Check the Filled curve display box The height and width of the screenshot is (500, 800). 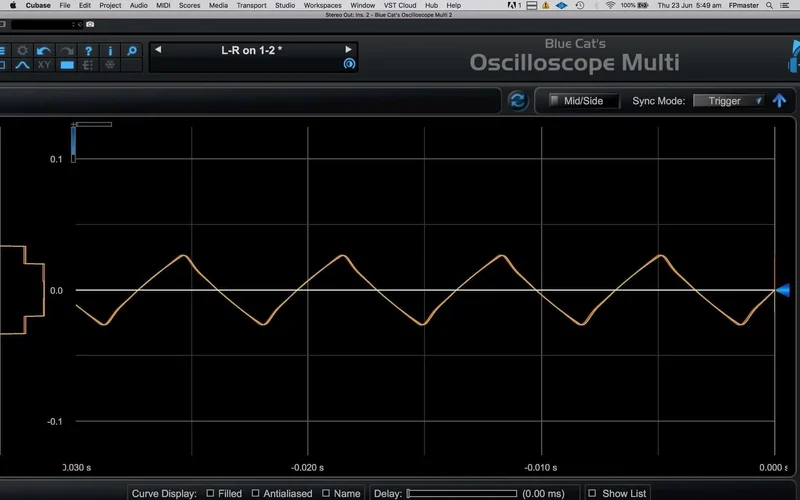click(210, 493)
